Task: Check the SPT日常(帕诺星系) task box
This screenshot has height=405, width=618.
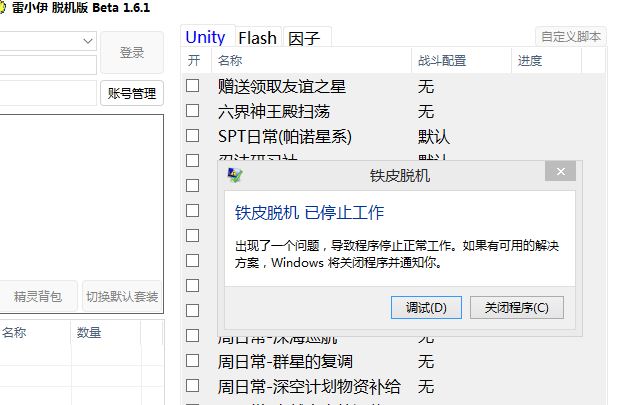Action: [193, 135]
